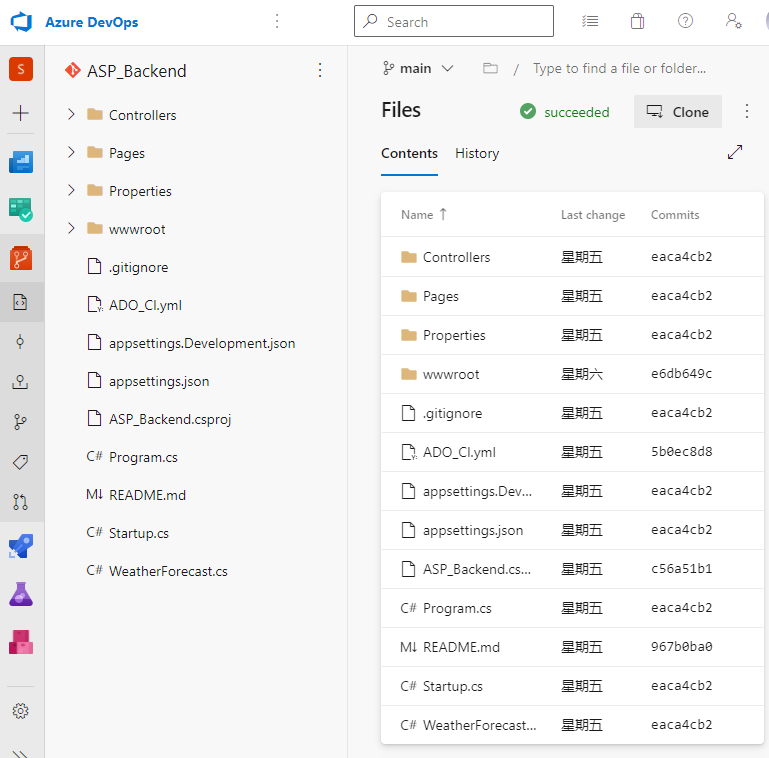The width and height of the screenshot is (769, 758).
Task: Select the Files sub-item icon in sidebar
Action: (20, 303)
